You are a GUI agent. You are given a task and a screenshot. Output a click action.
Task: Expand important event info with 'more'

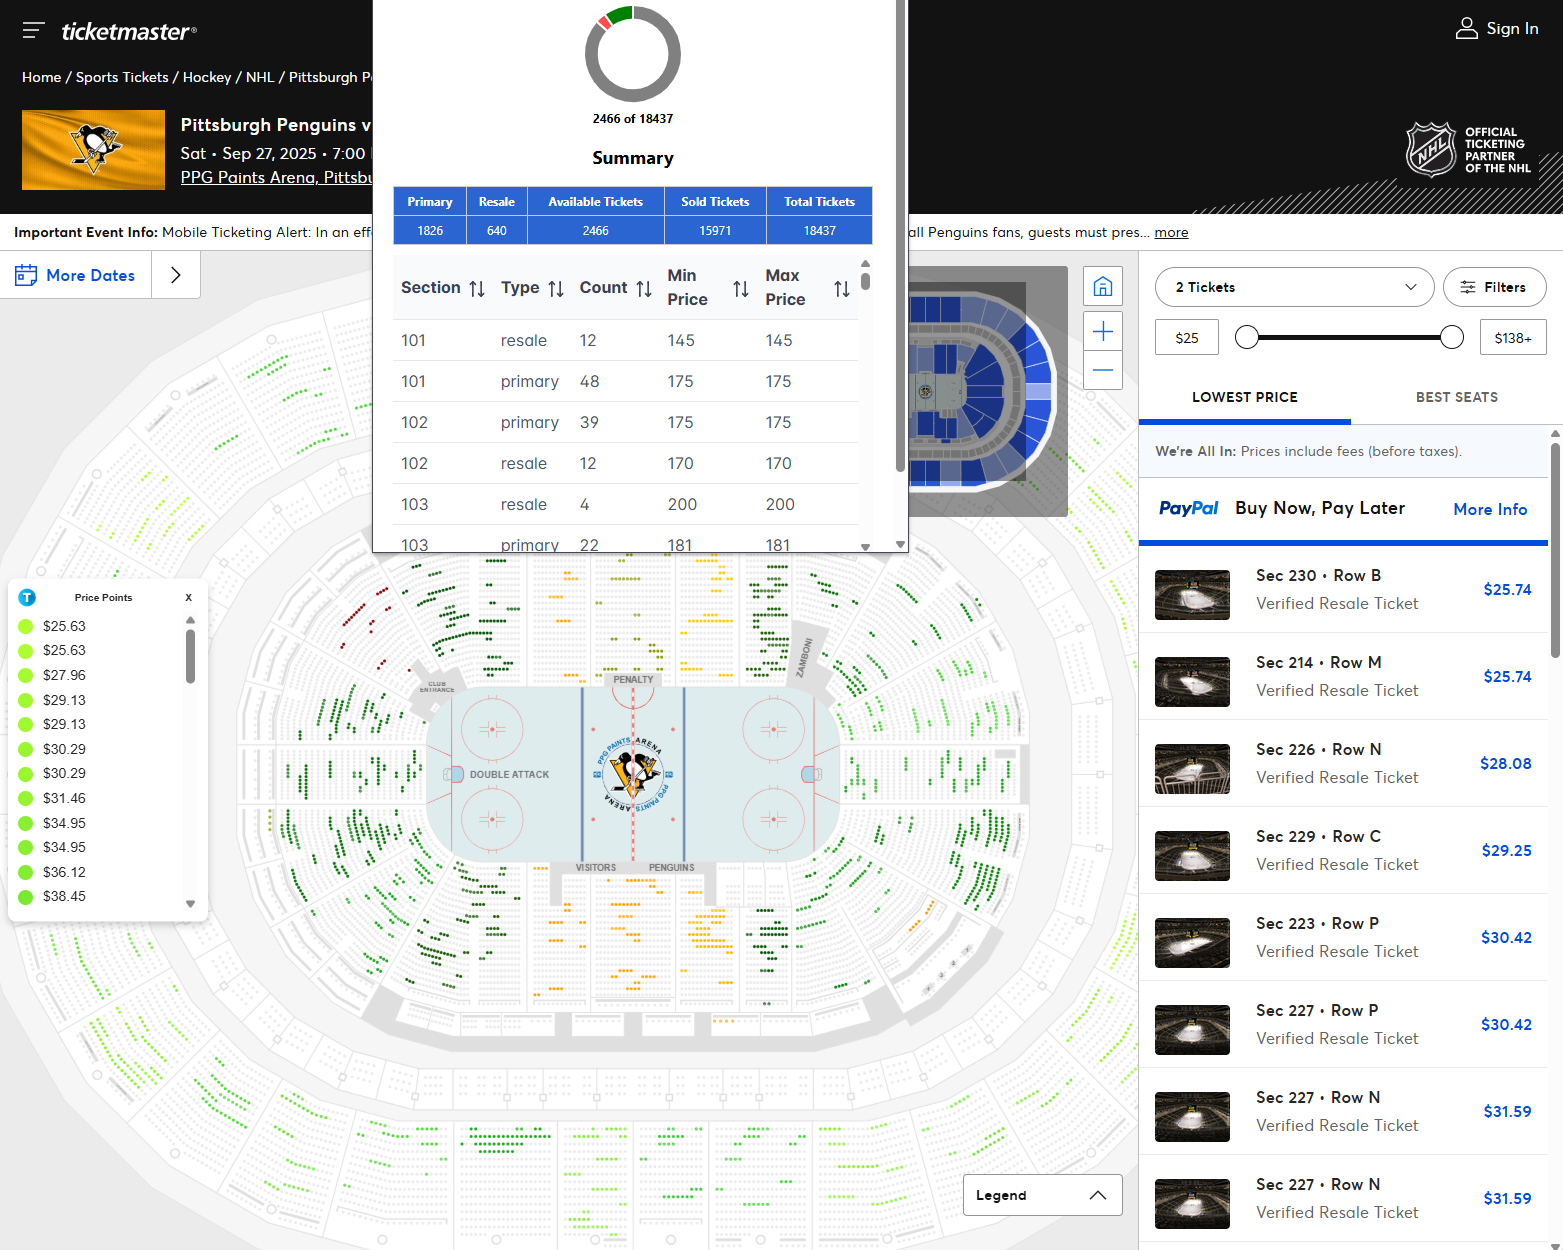point(1172,232)
